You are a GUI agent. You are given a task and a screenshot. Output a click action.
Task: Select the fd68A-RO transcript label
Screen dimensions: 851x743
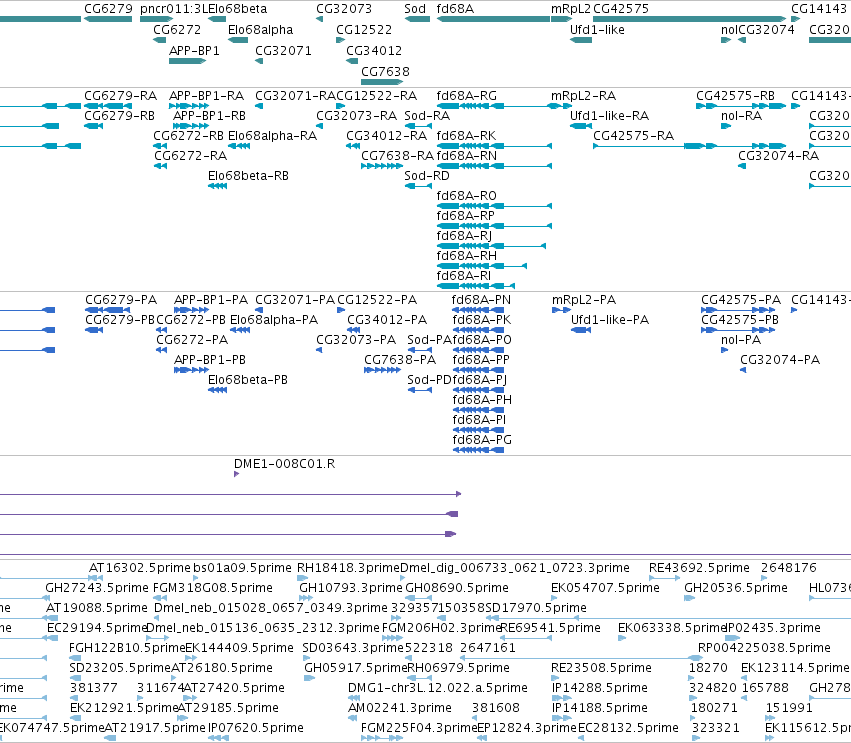(467, 196)
